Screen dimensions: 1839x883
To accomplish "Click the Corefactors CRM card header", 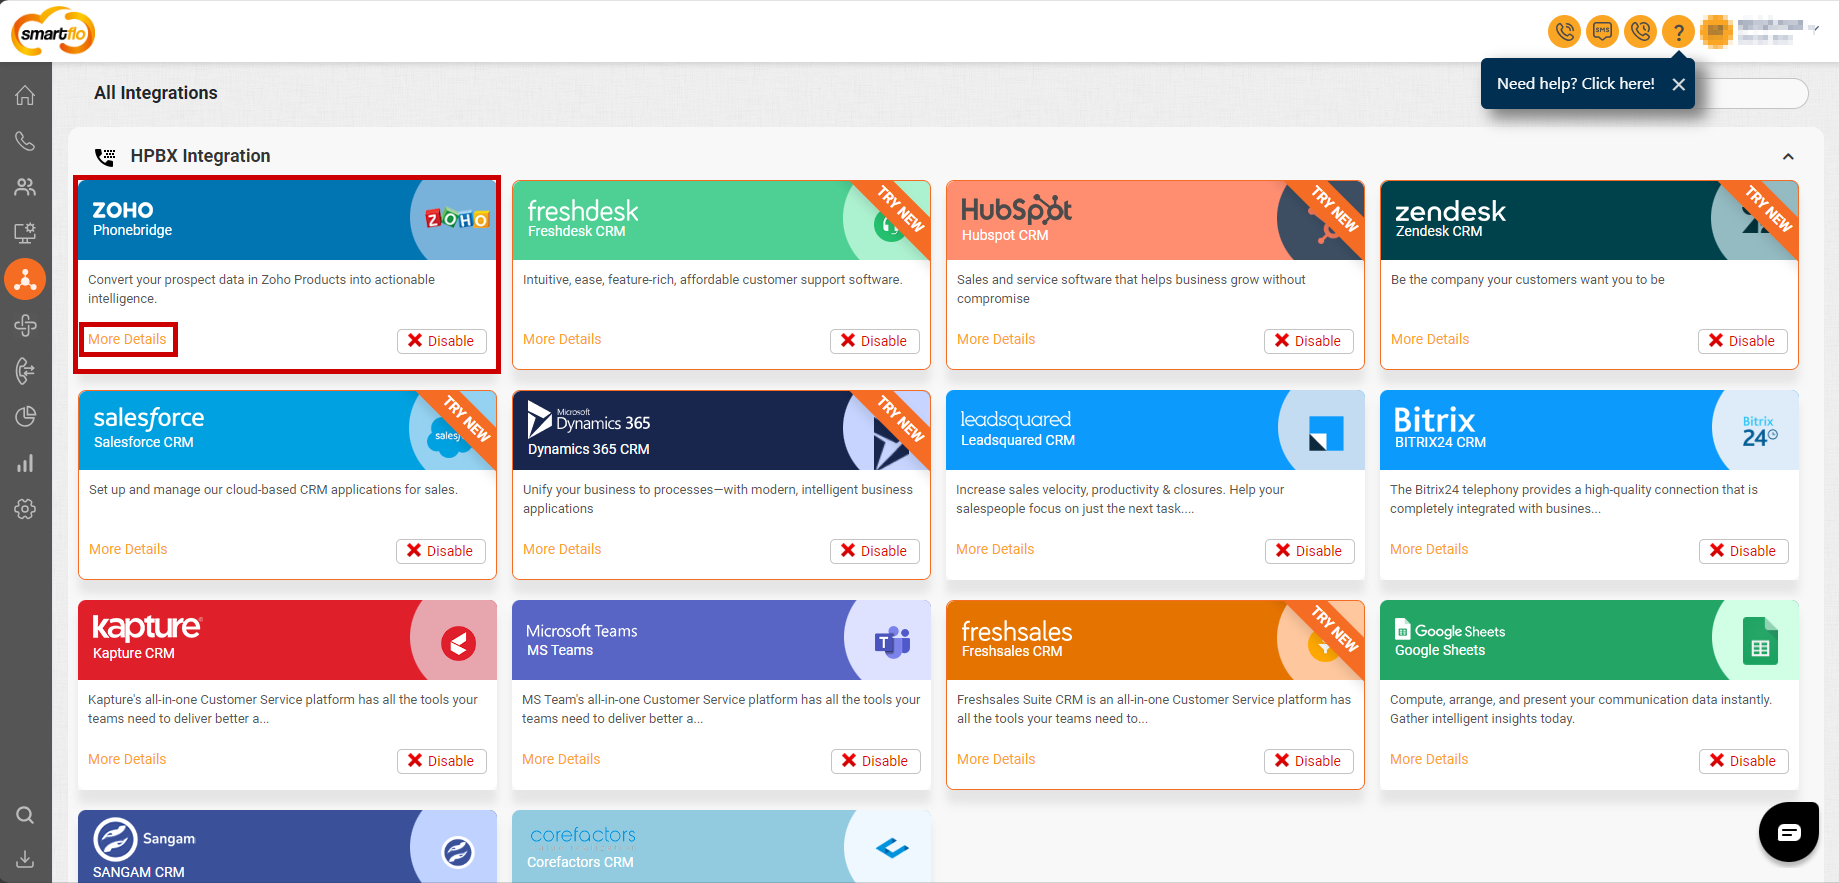I will (x=721, y=846).
